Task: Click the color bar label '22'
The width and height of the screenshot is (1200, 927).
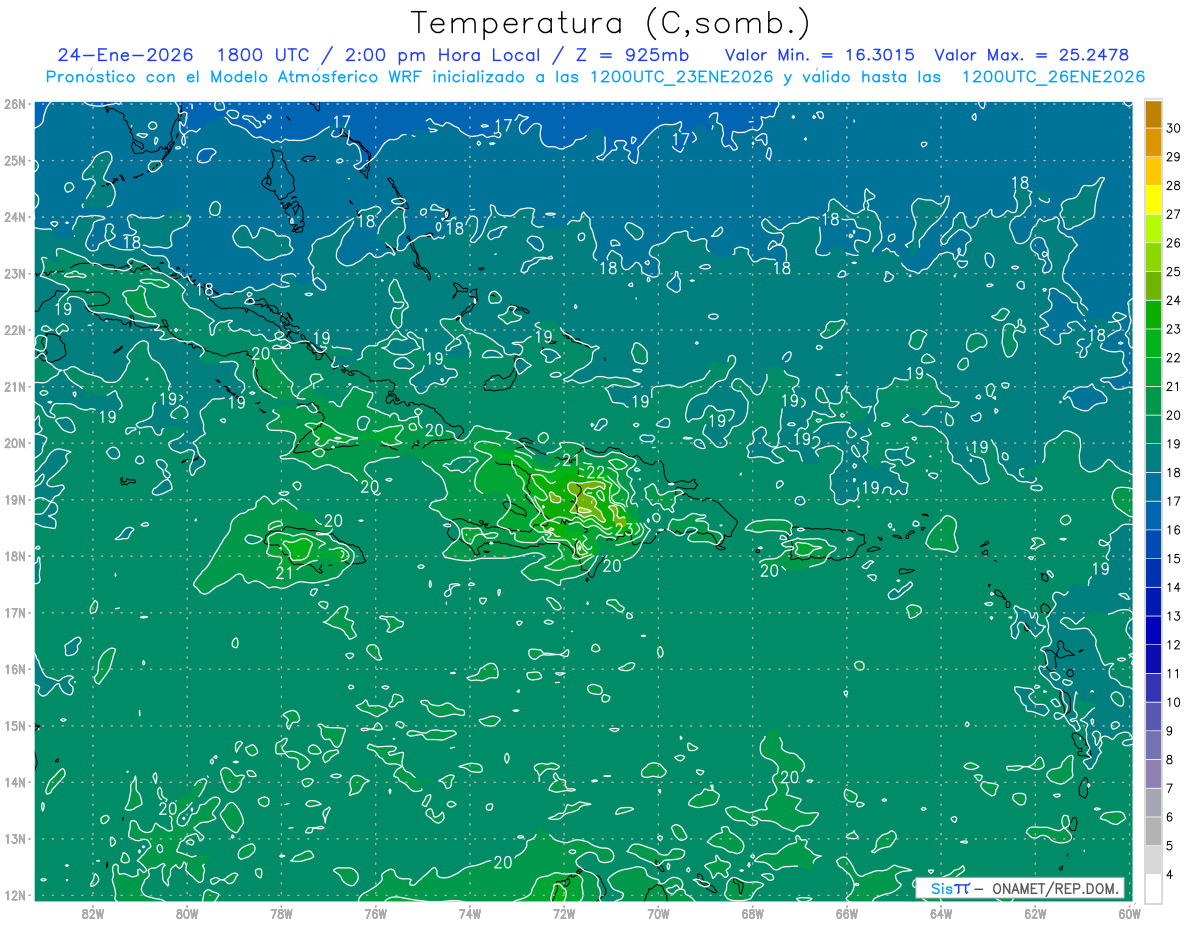Action: tap(1173, 358)
